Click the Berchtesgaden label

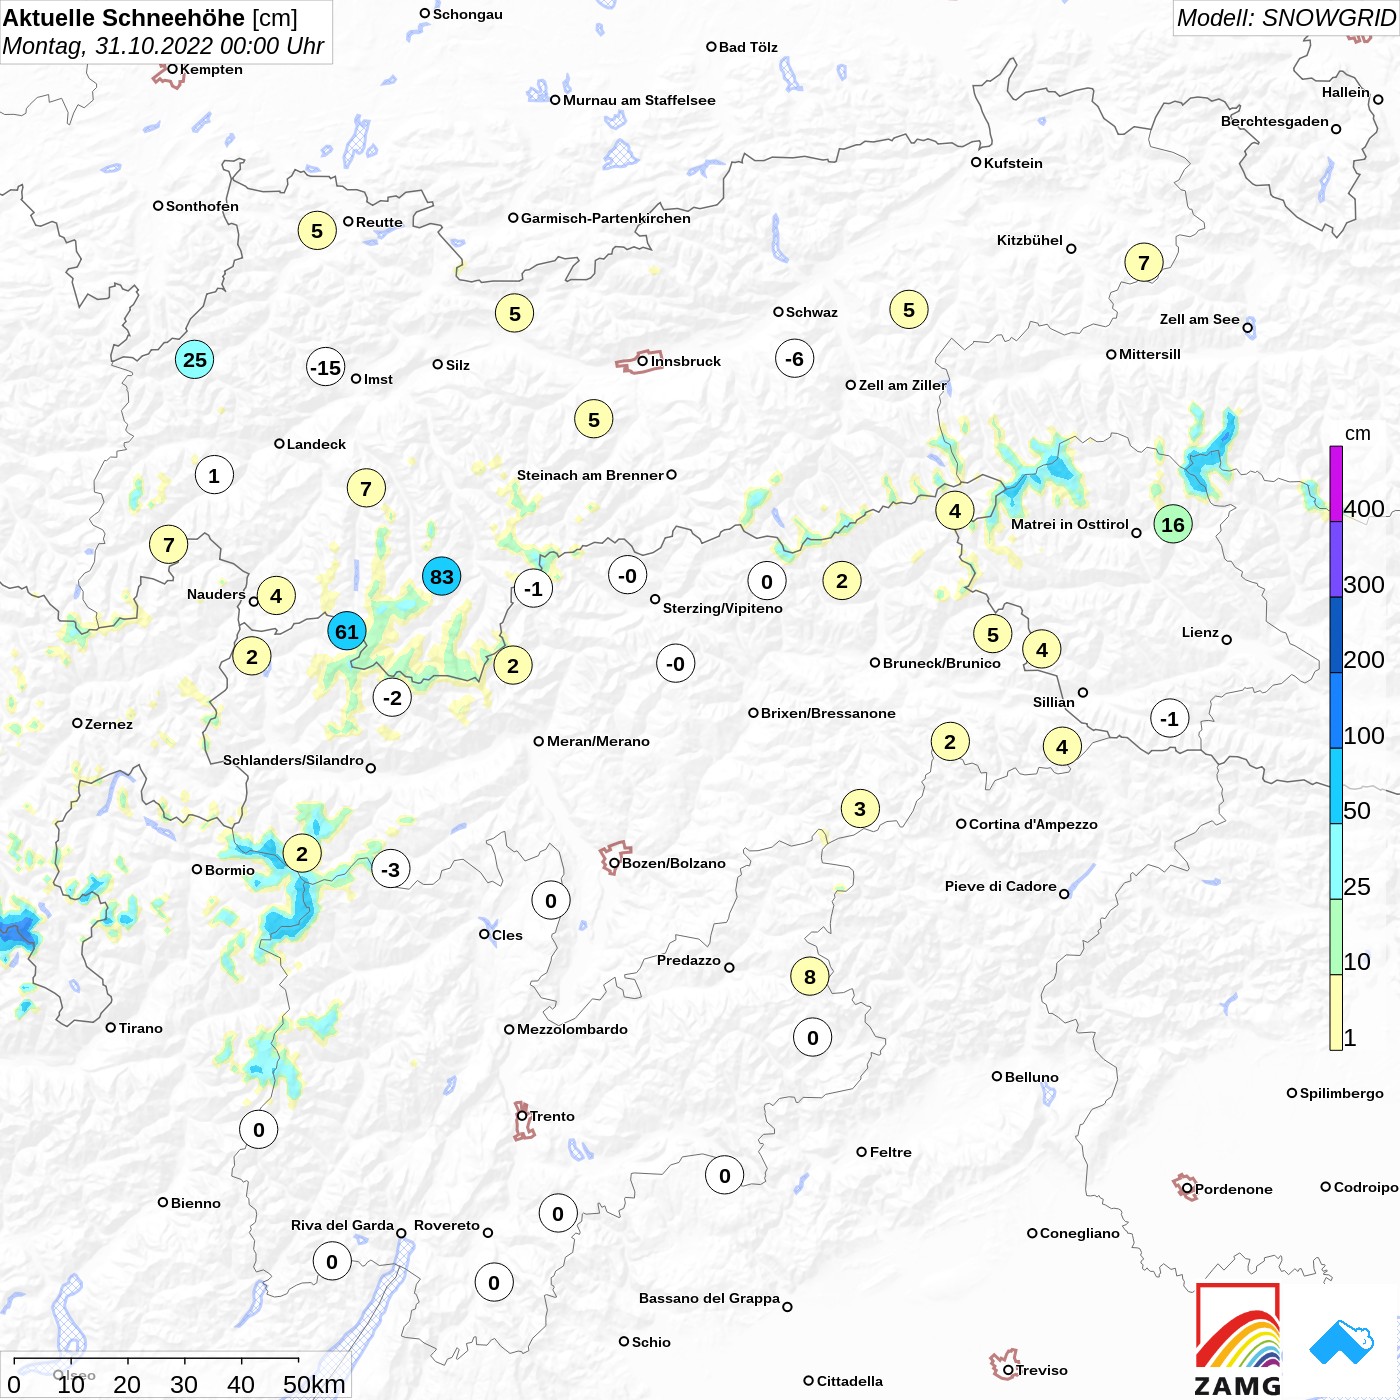(1274, 121)
